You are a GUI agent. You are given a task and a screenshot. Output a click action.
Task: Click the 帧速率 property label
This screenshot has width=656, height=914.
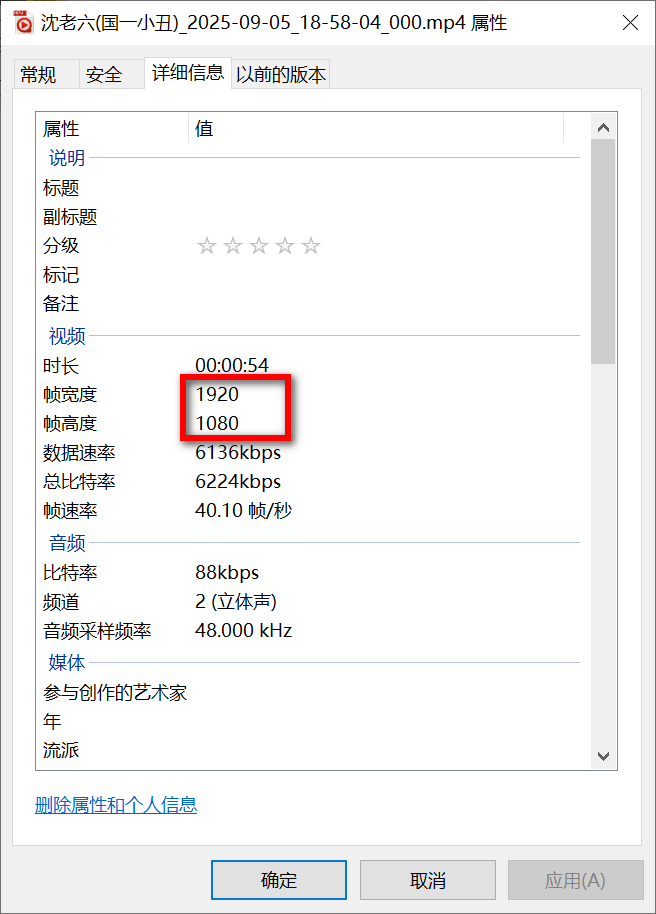70,511
